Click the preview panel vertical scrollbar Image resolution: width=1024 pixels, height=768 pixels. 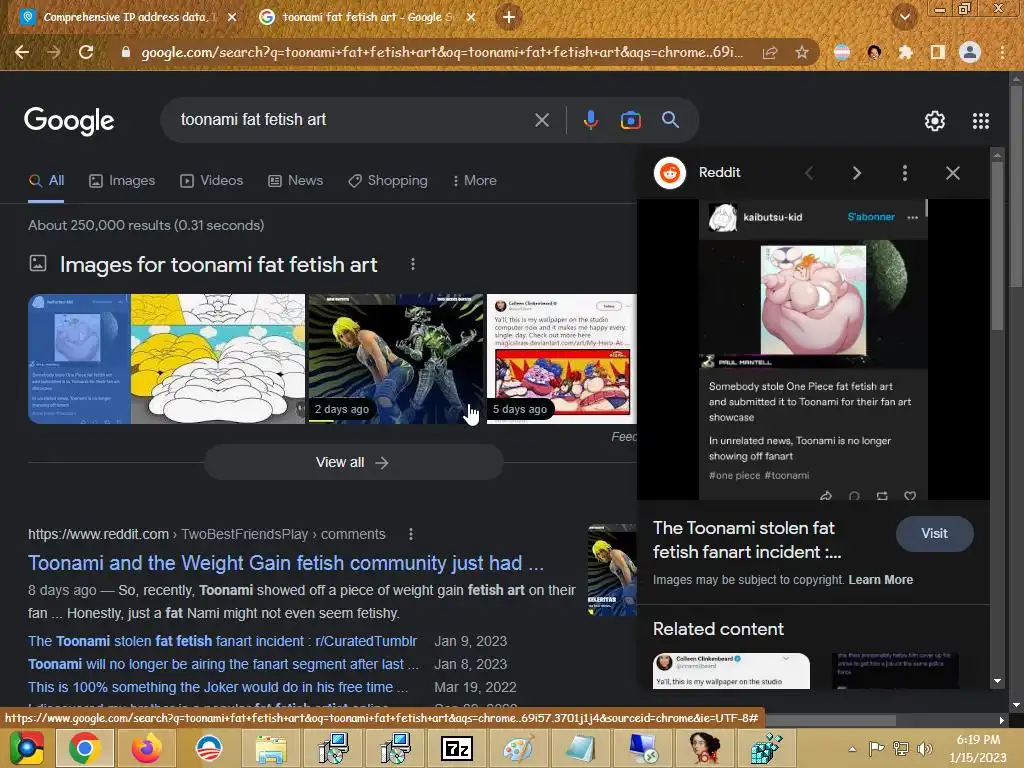click(x=997, y=245)
